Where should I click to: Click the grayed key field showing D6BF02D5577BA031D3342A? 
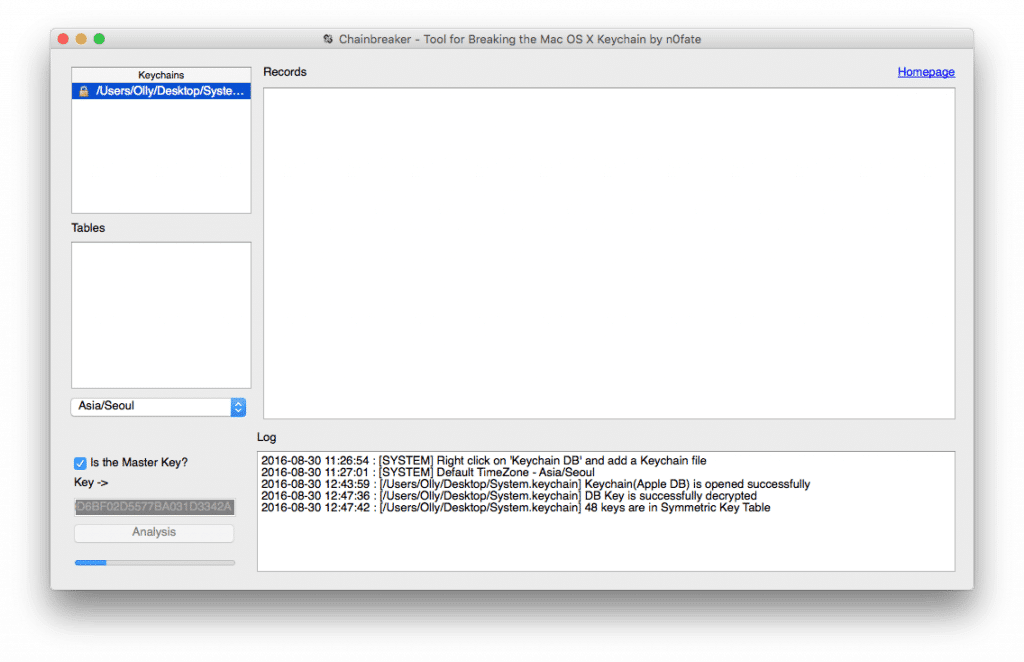153,506
